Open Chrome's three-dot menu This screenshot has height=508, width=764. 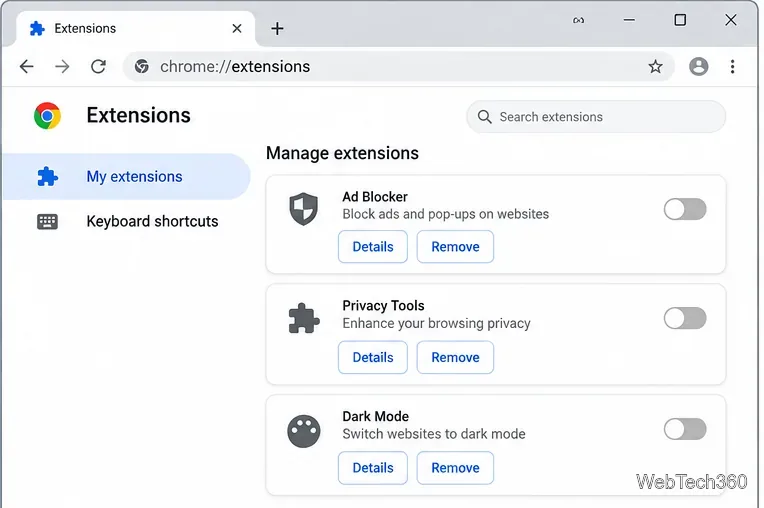point(732,66)
